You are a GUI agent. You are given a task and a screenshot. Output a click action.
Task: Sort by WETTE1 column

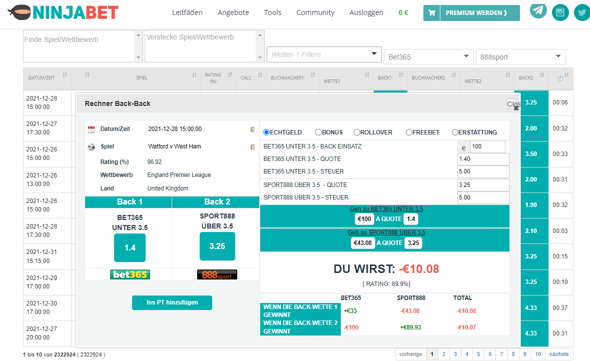tap(367, 75)
